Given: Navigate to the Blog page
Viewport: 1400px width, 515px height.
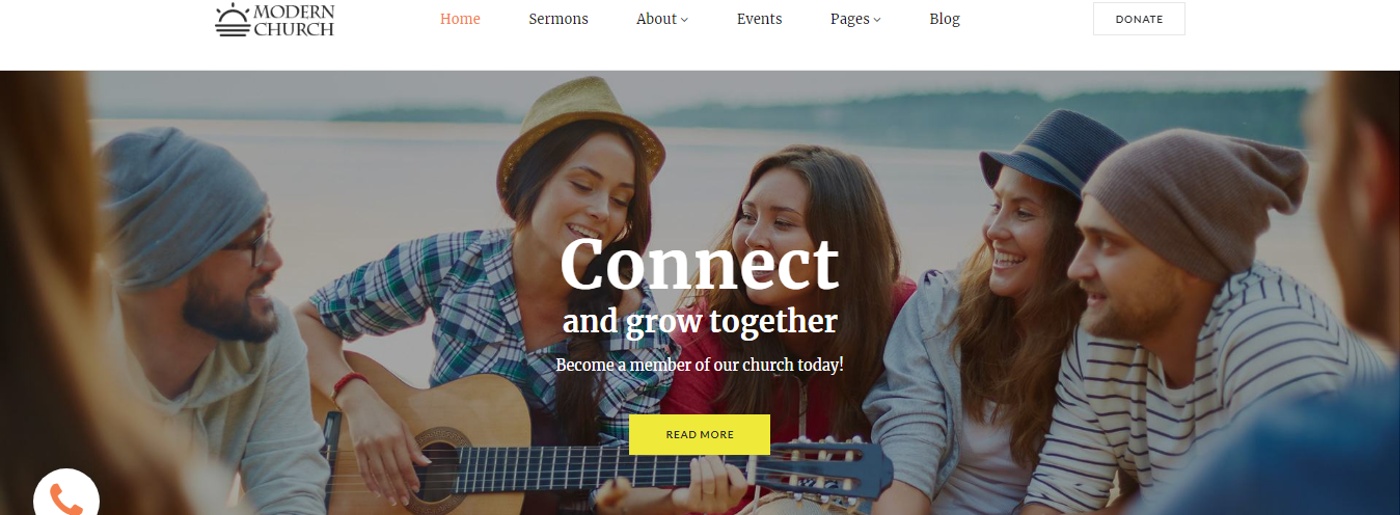Looking at the screenshot, I should (944, 19).
